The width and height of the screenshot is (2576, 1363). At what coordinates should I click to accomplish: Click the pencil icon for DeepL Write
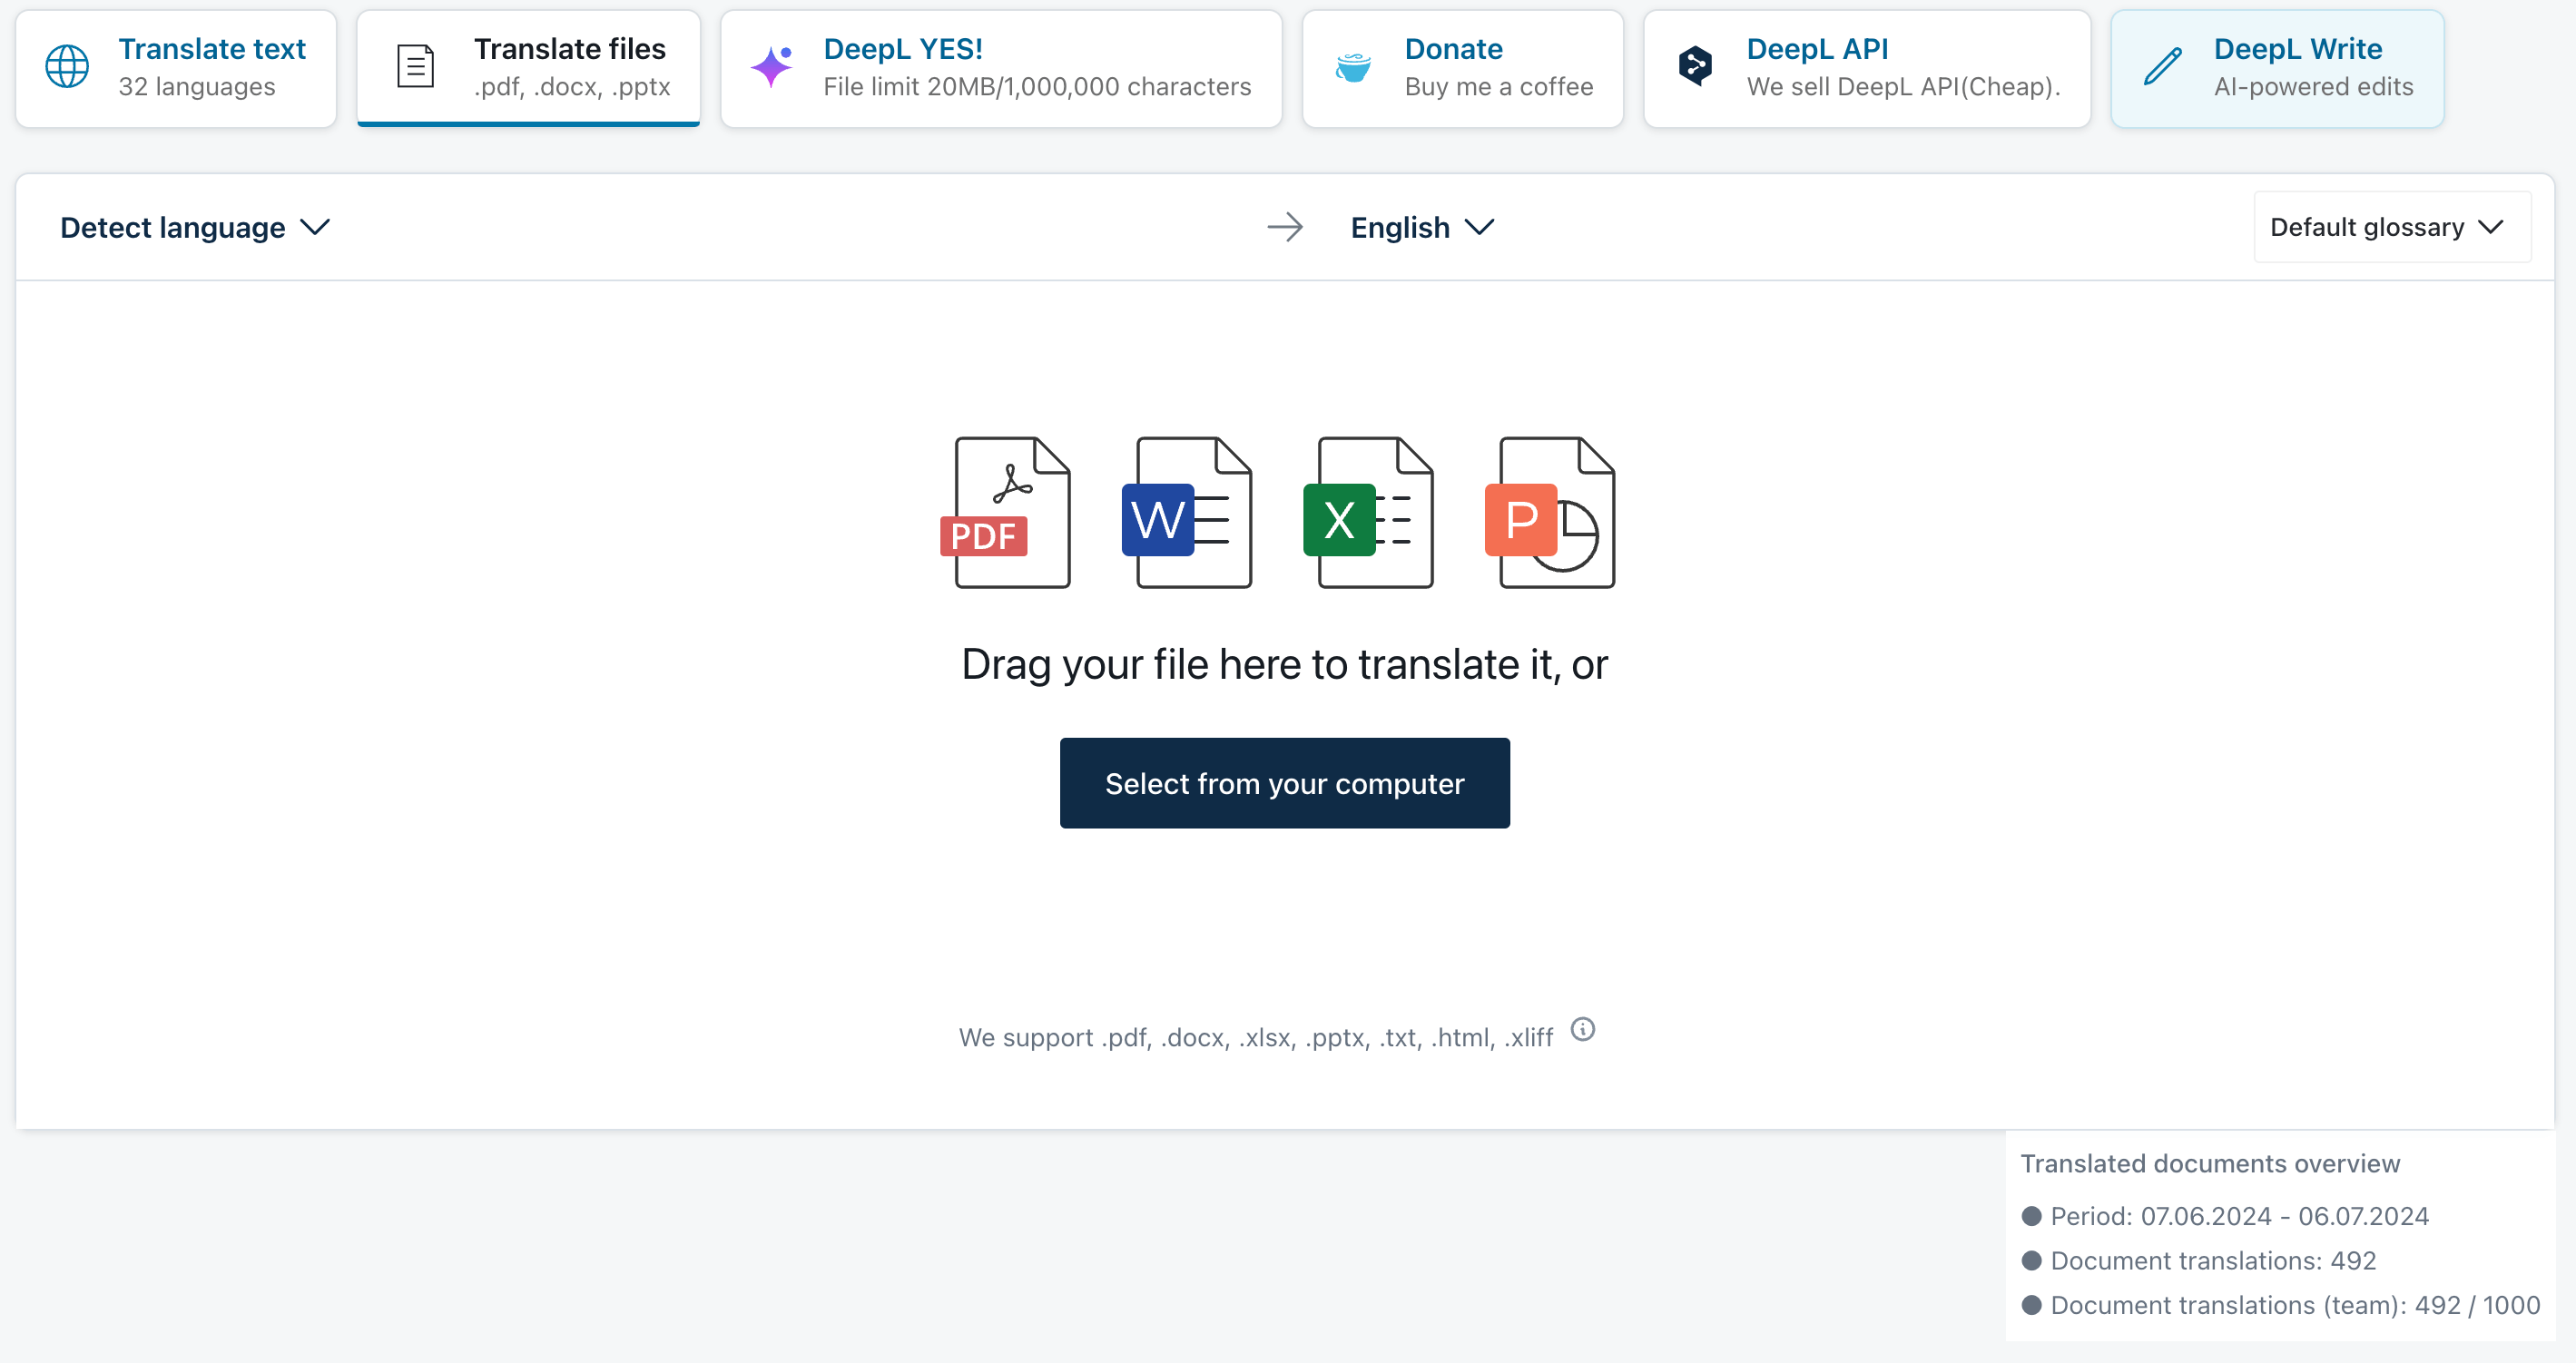pos(2162,67)
